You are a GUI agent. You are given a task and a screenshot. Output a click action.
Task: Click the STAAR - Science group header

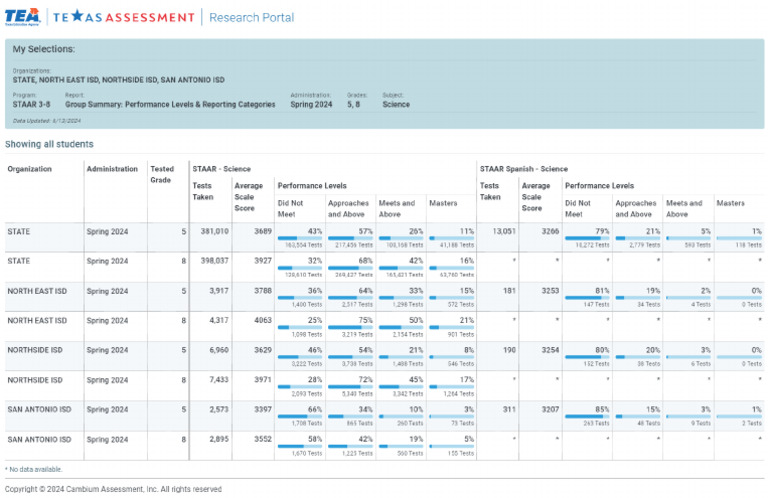tap(222, 169)
